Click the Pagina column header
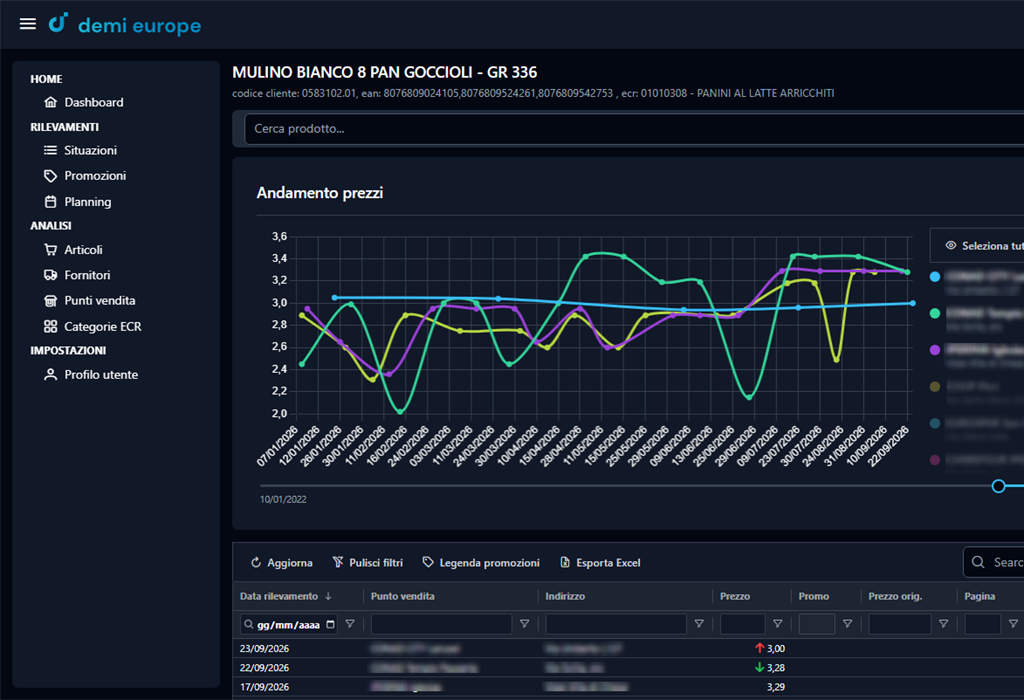This screenshot has height=700, width=1024. [980, 596]
